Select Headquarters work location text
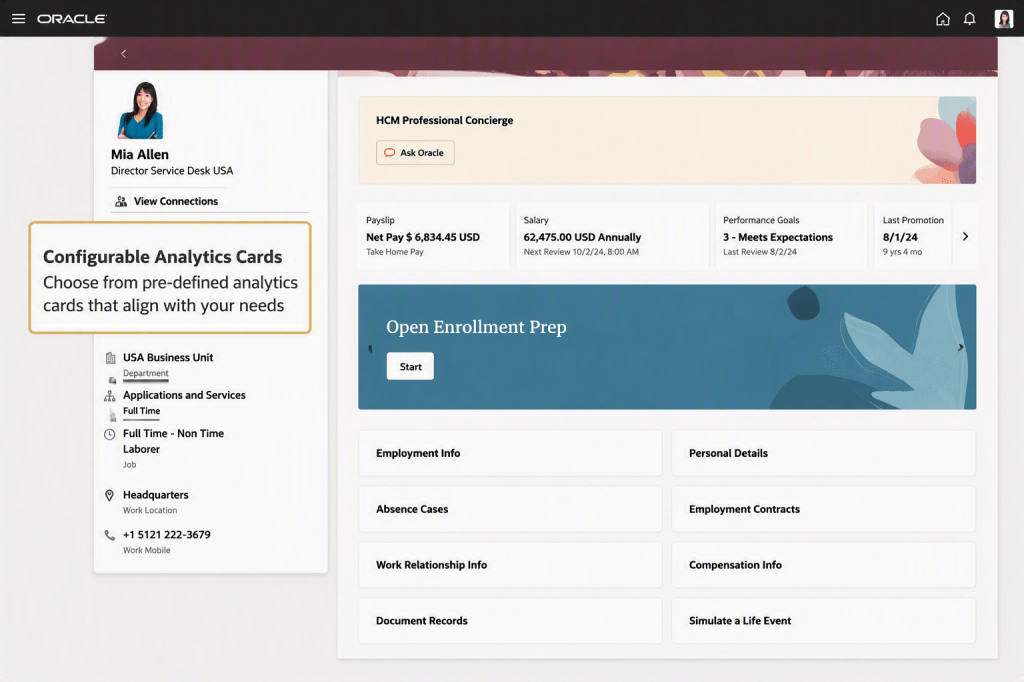The image size is (1024, 682). 155,495
